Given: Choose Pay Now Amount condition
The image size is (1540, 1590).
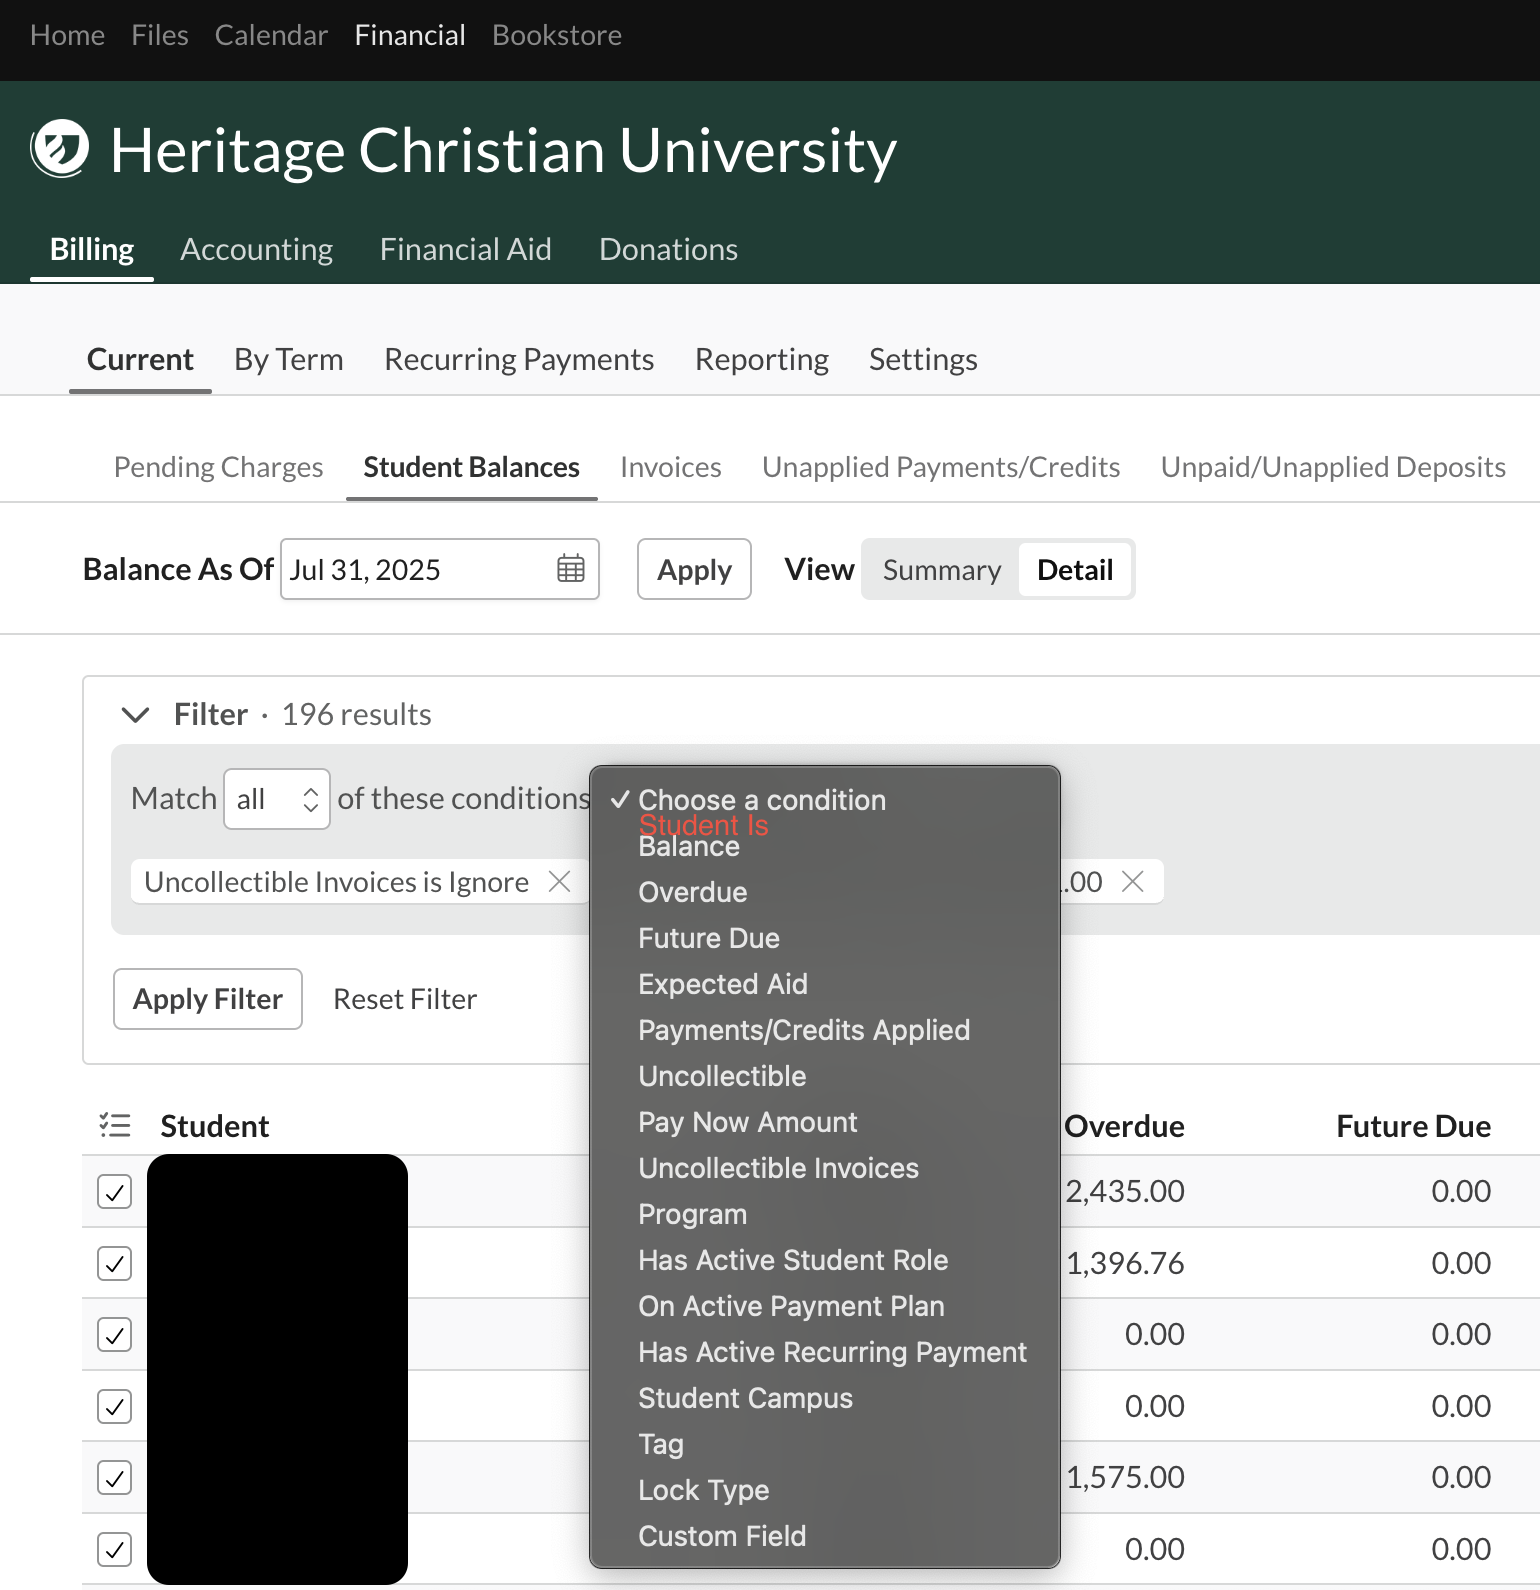Looking at the screenshot, I should (748, 1122).
